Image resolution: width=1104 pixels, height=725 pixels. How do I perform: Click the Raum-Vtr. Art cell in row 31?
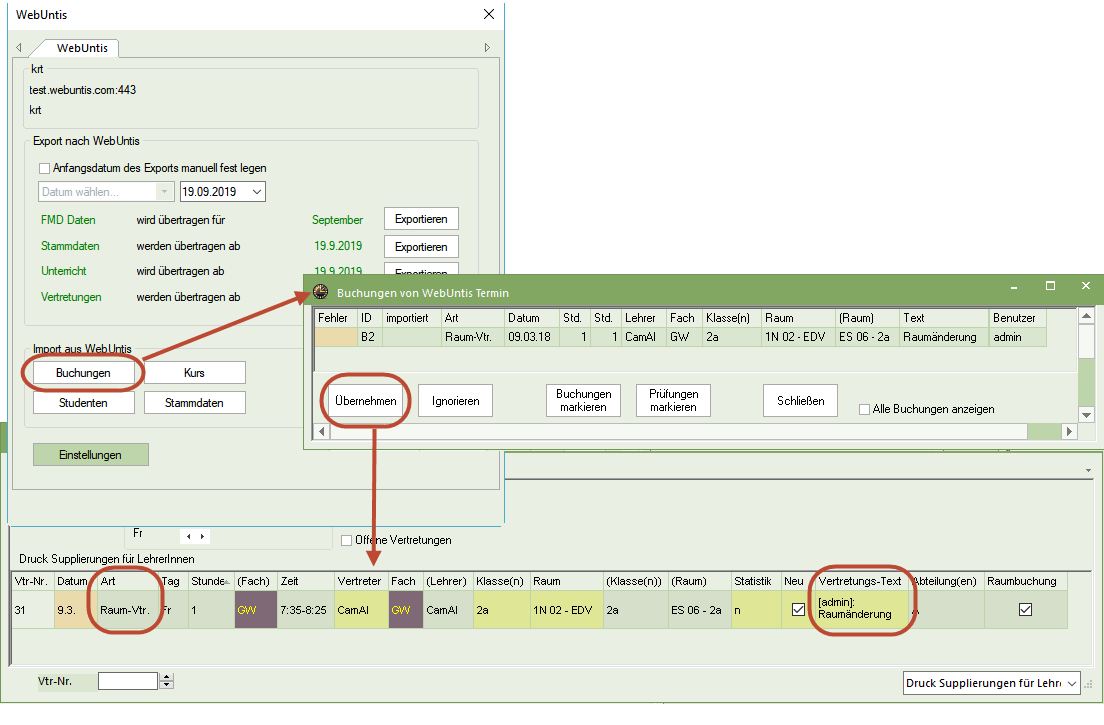(x=127, y=610)
